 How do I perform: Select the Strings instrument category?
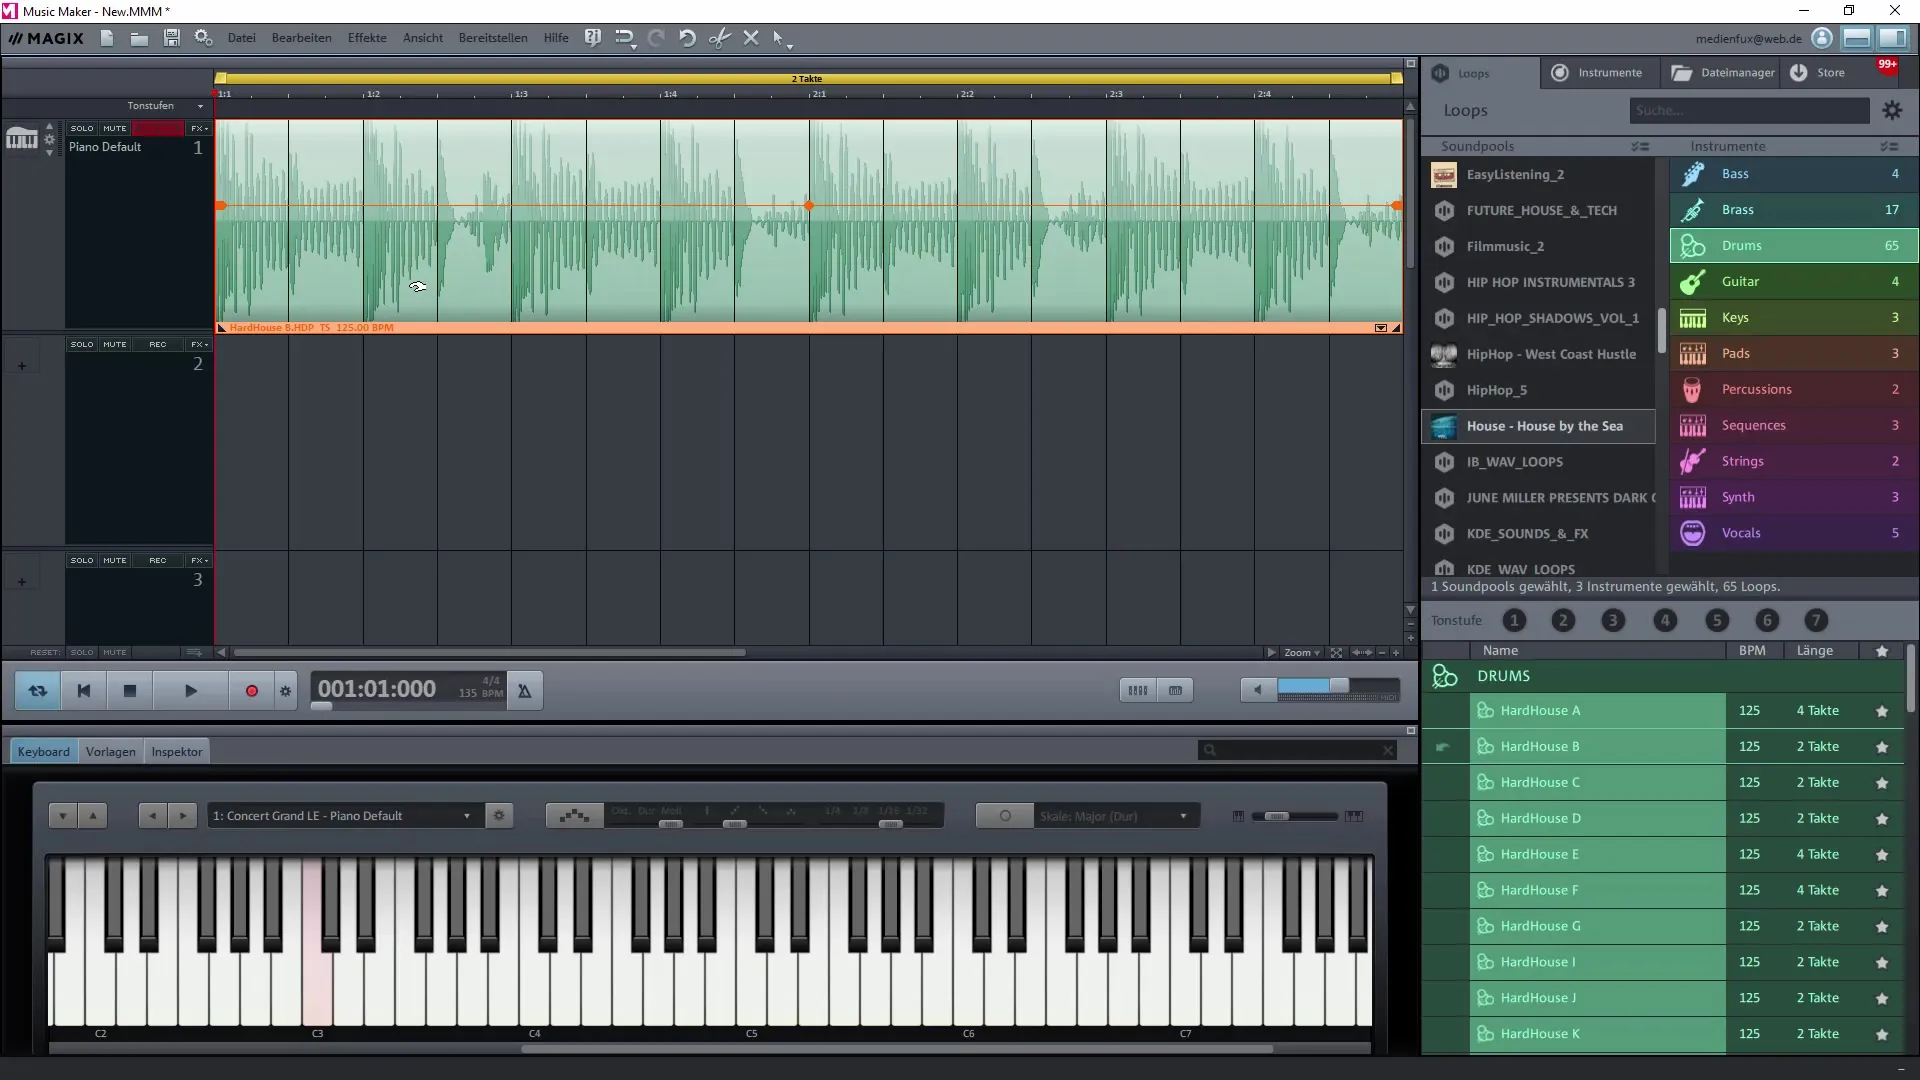coord(1793,461)
